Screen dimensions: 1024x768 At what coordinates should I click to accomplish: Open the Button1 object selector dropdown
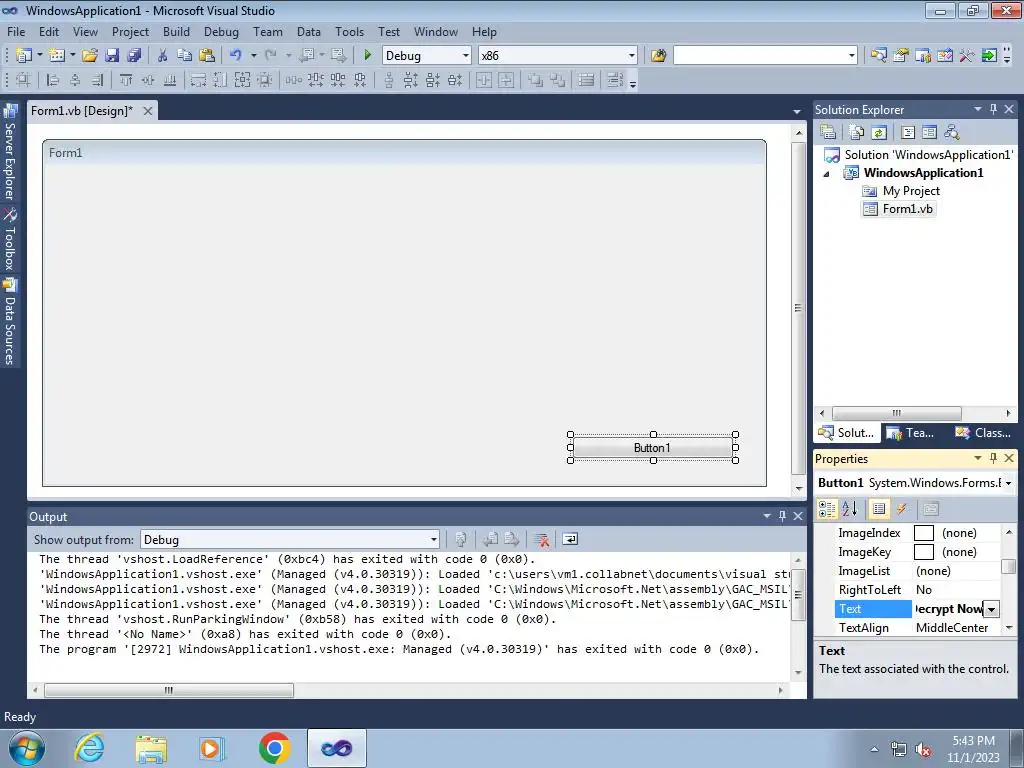tap(1008, 483)
